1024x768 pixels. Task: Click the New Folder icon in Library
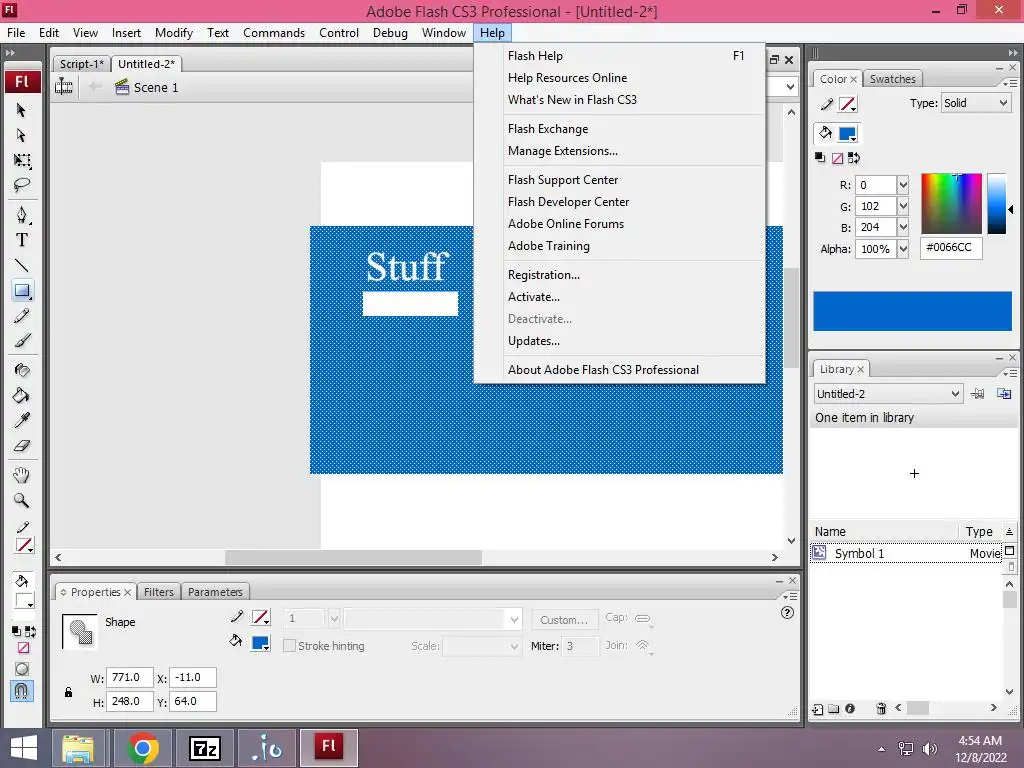(834, 709)
